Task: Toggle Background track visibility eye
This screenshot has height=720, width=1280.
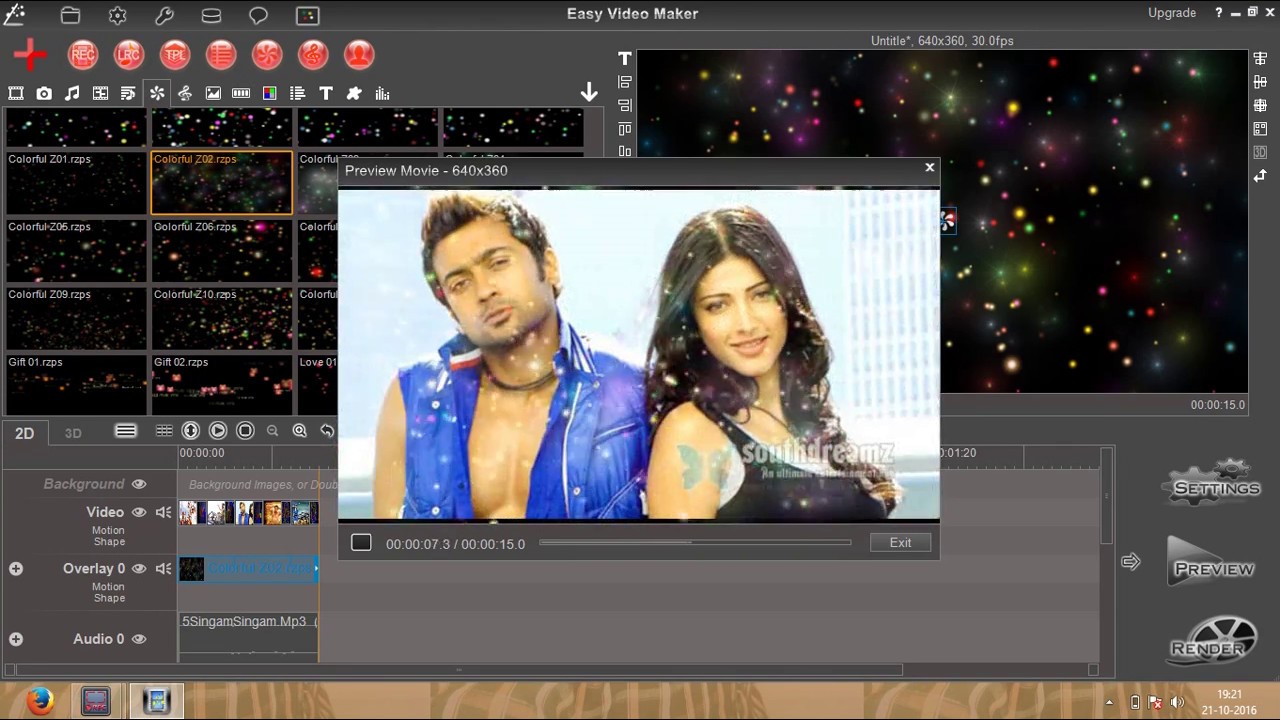Action: (x=139, y=484)
